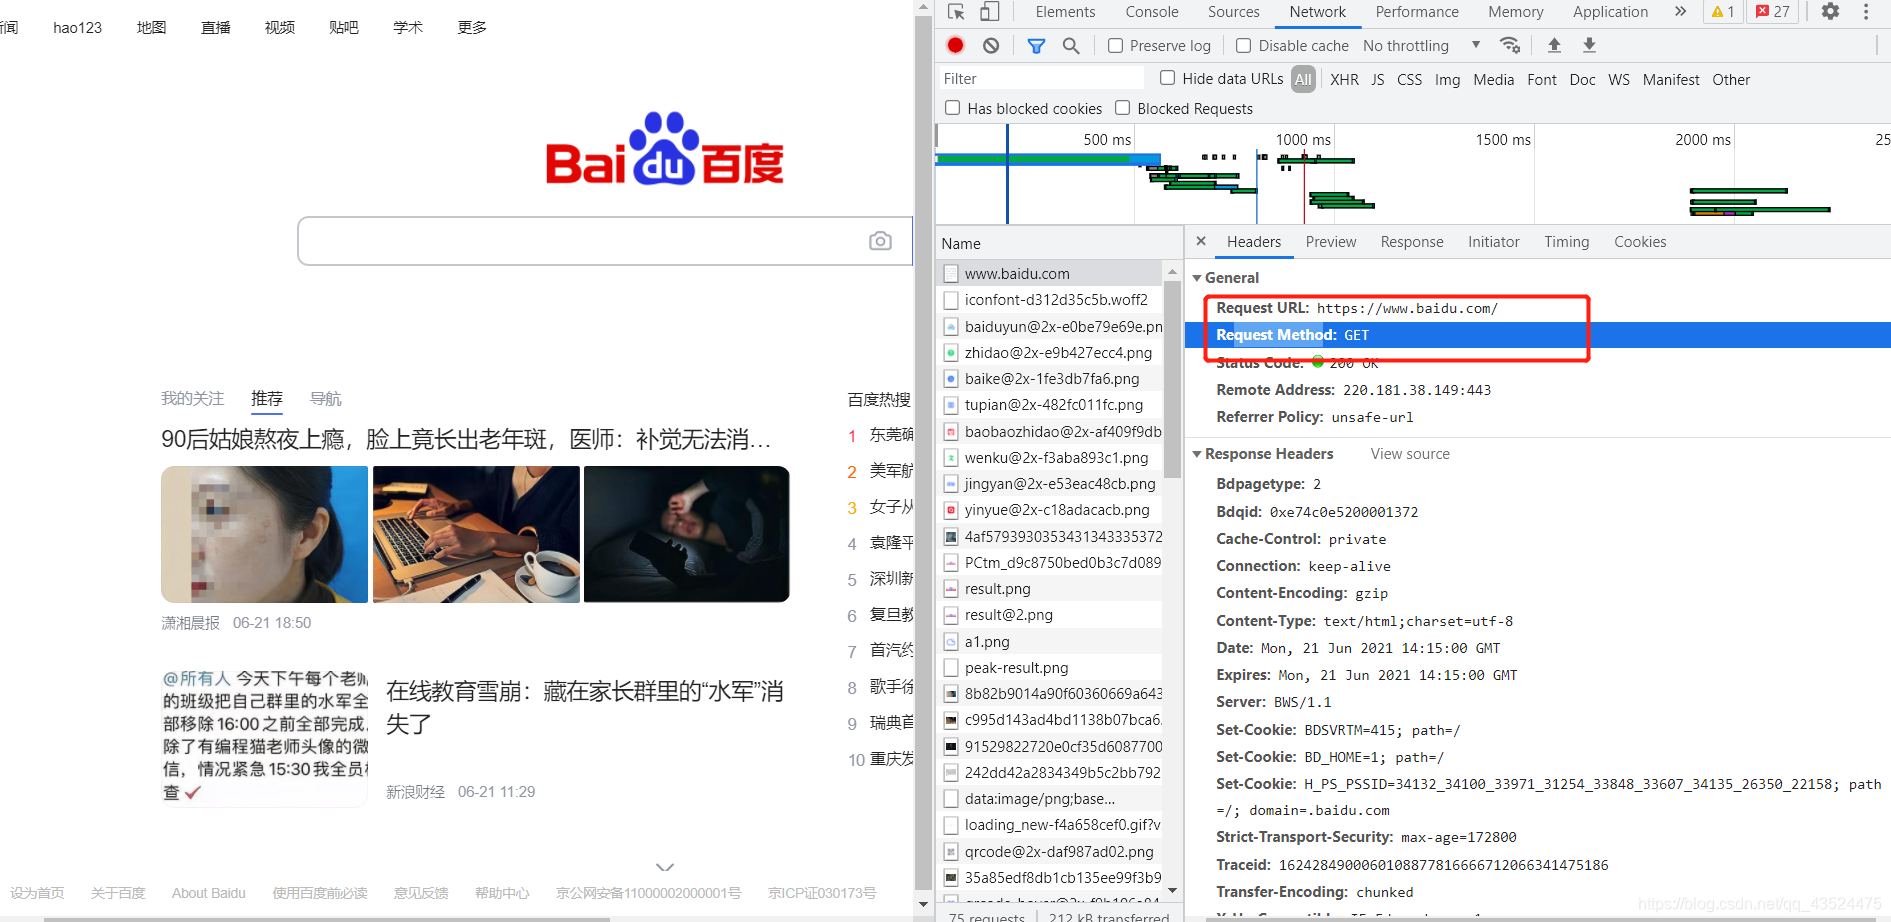Collapse the General section
1891x922 pixels.
point(1197,278)
